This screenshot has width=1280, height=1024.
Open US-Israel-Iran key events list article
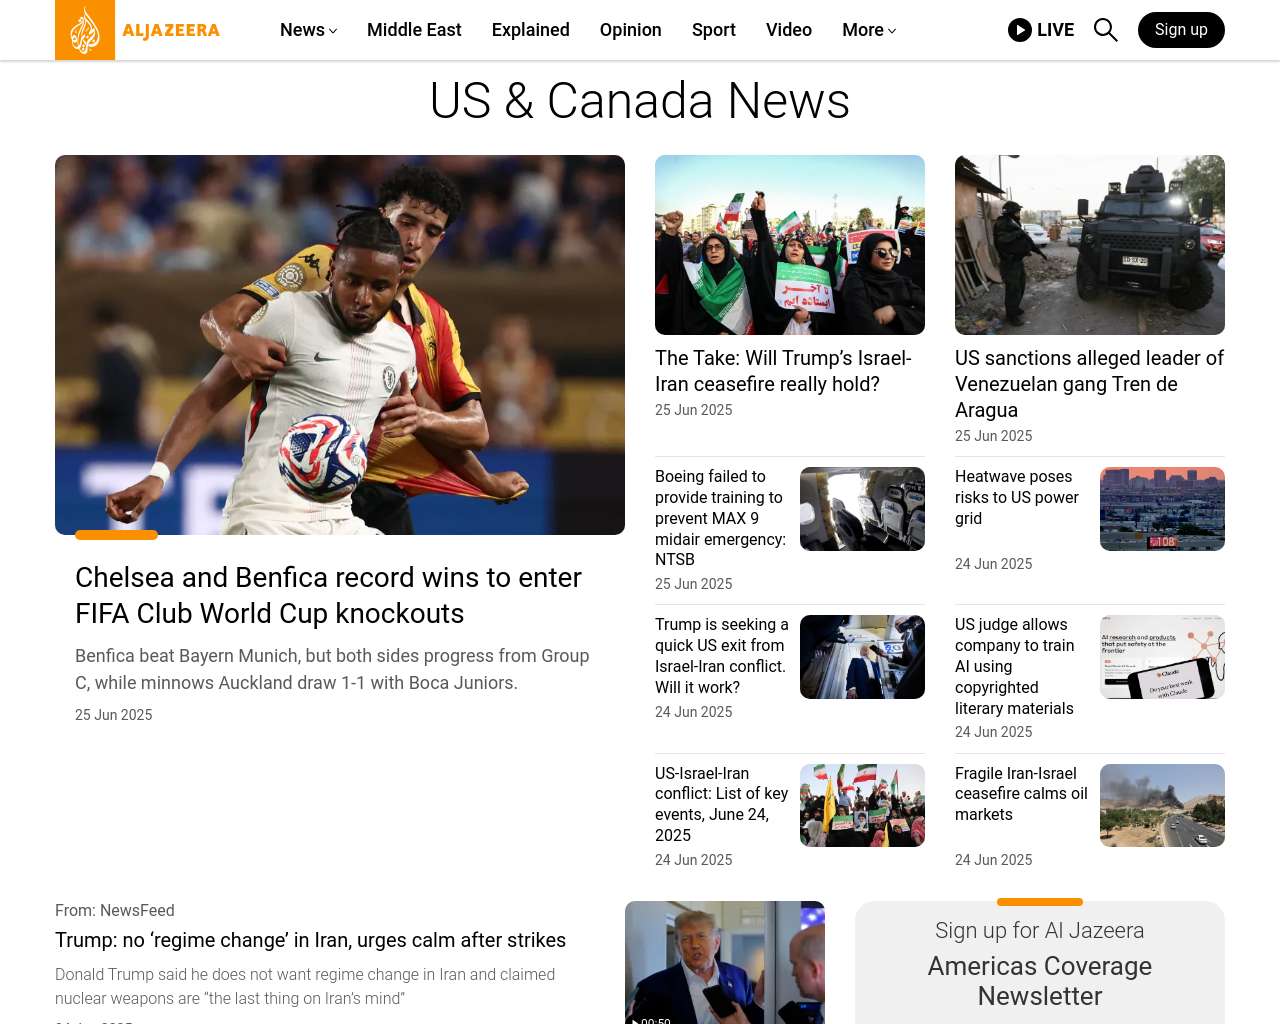721,804
